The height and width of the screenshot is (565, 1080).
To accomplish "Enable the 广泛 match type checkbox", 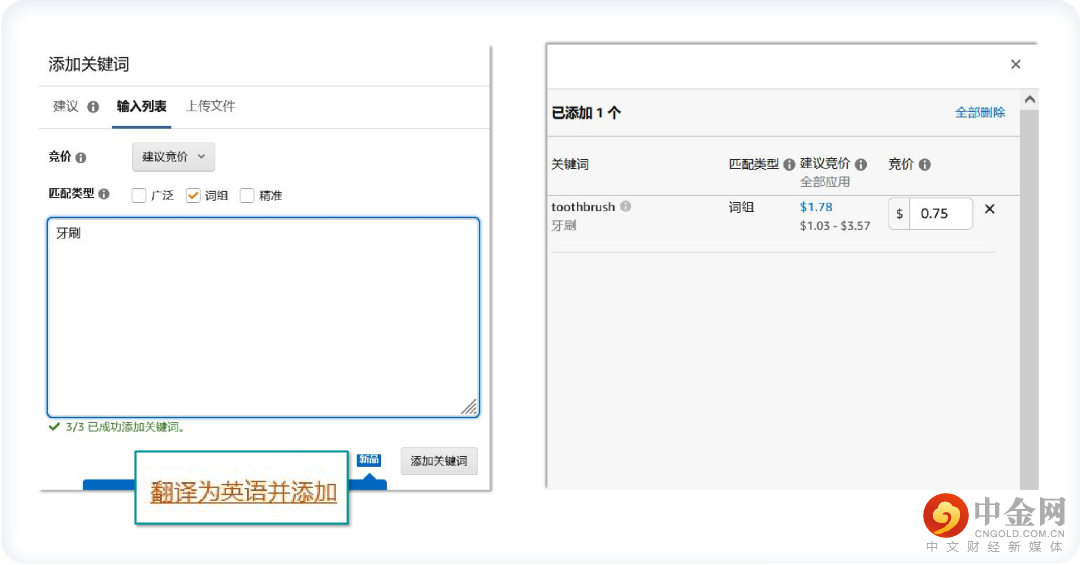I will pos(139,196).
